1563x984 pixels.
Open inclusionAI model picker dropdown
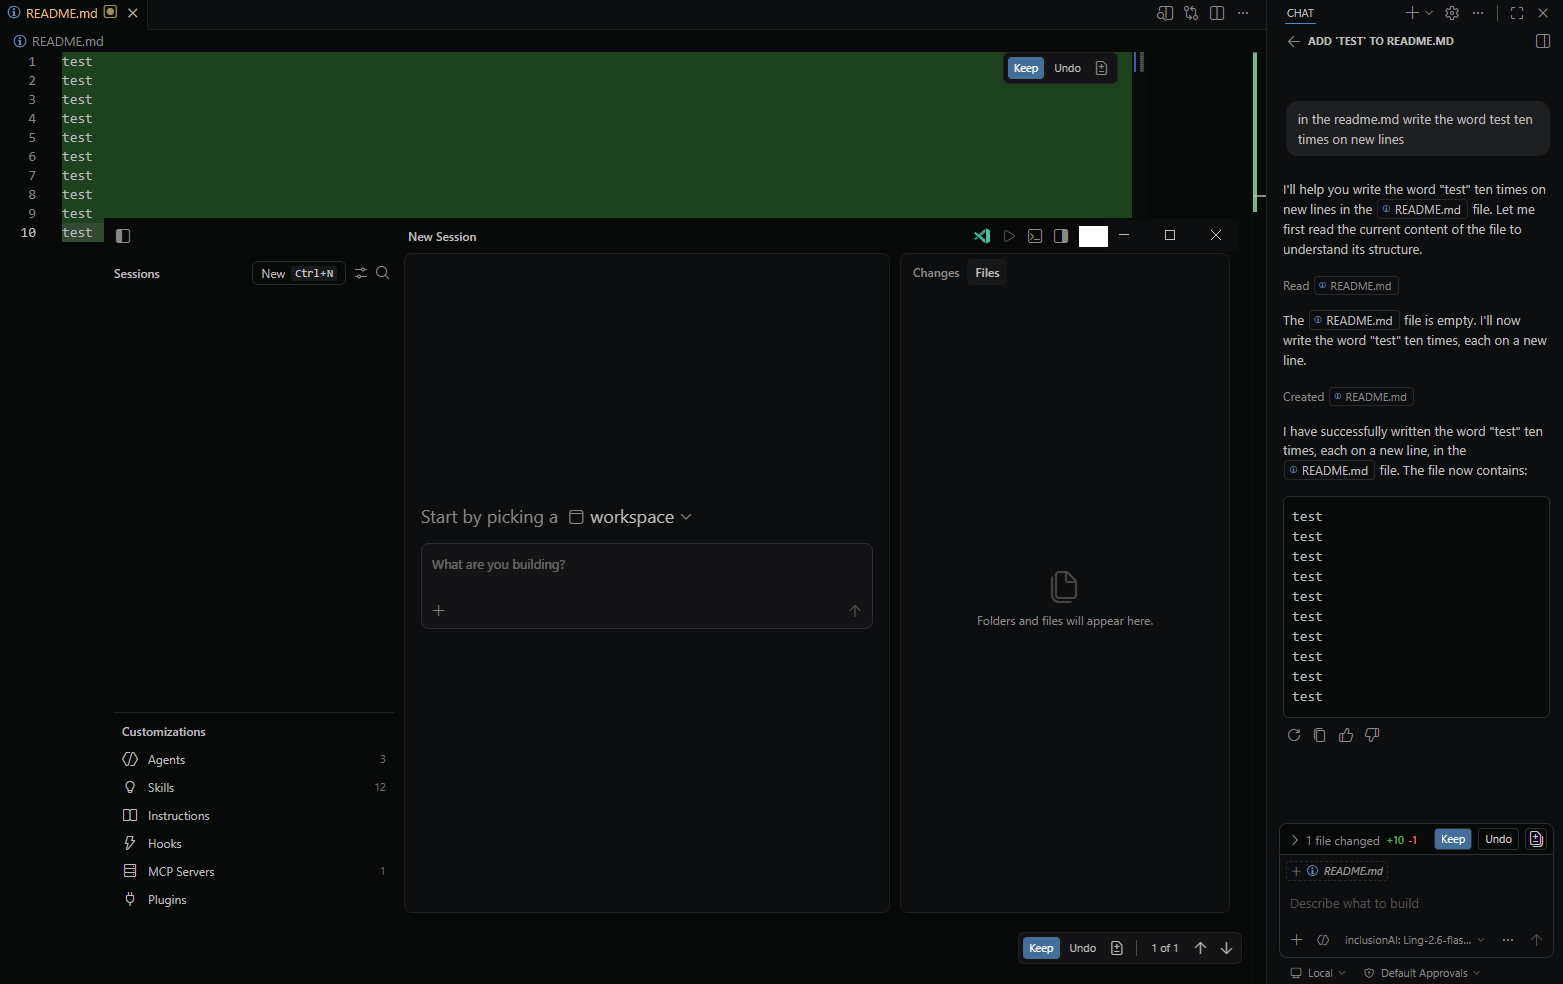coord(1414,940)
